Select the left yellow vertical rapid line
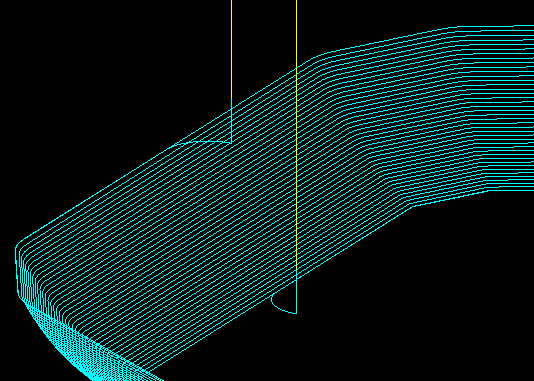 (232, 49)
